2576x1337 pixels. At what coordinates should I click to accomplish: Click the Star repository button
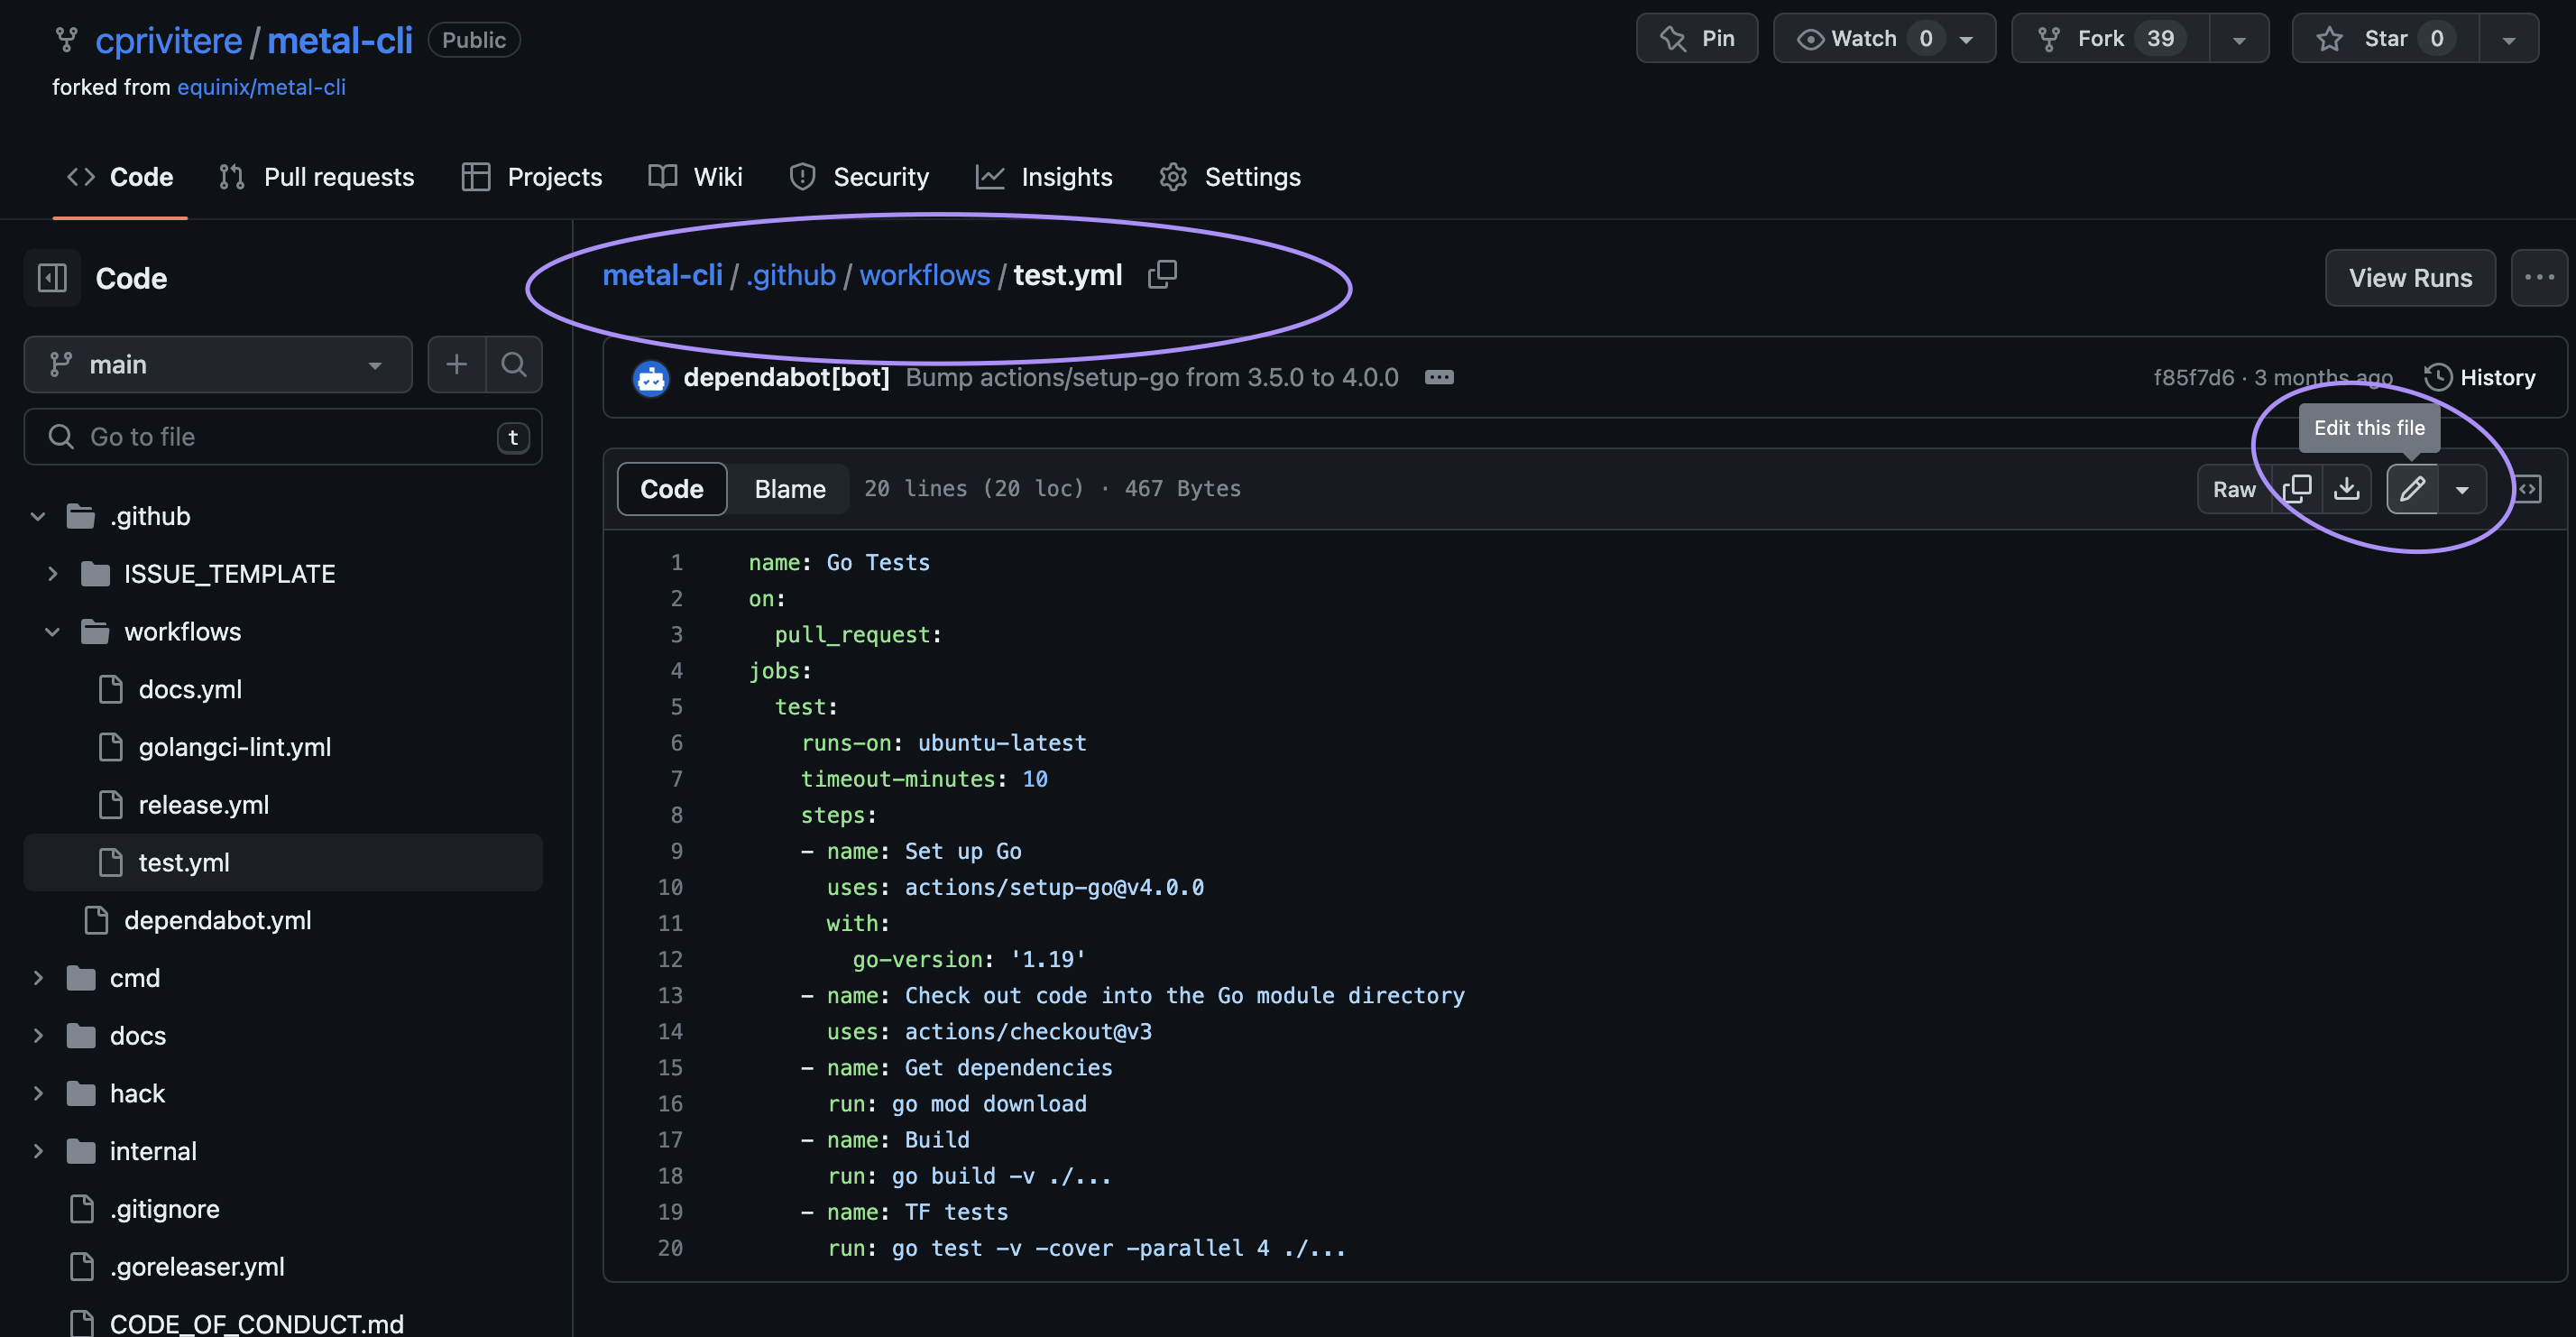point(2384,39)
